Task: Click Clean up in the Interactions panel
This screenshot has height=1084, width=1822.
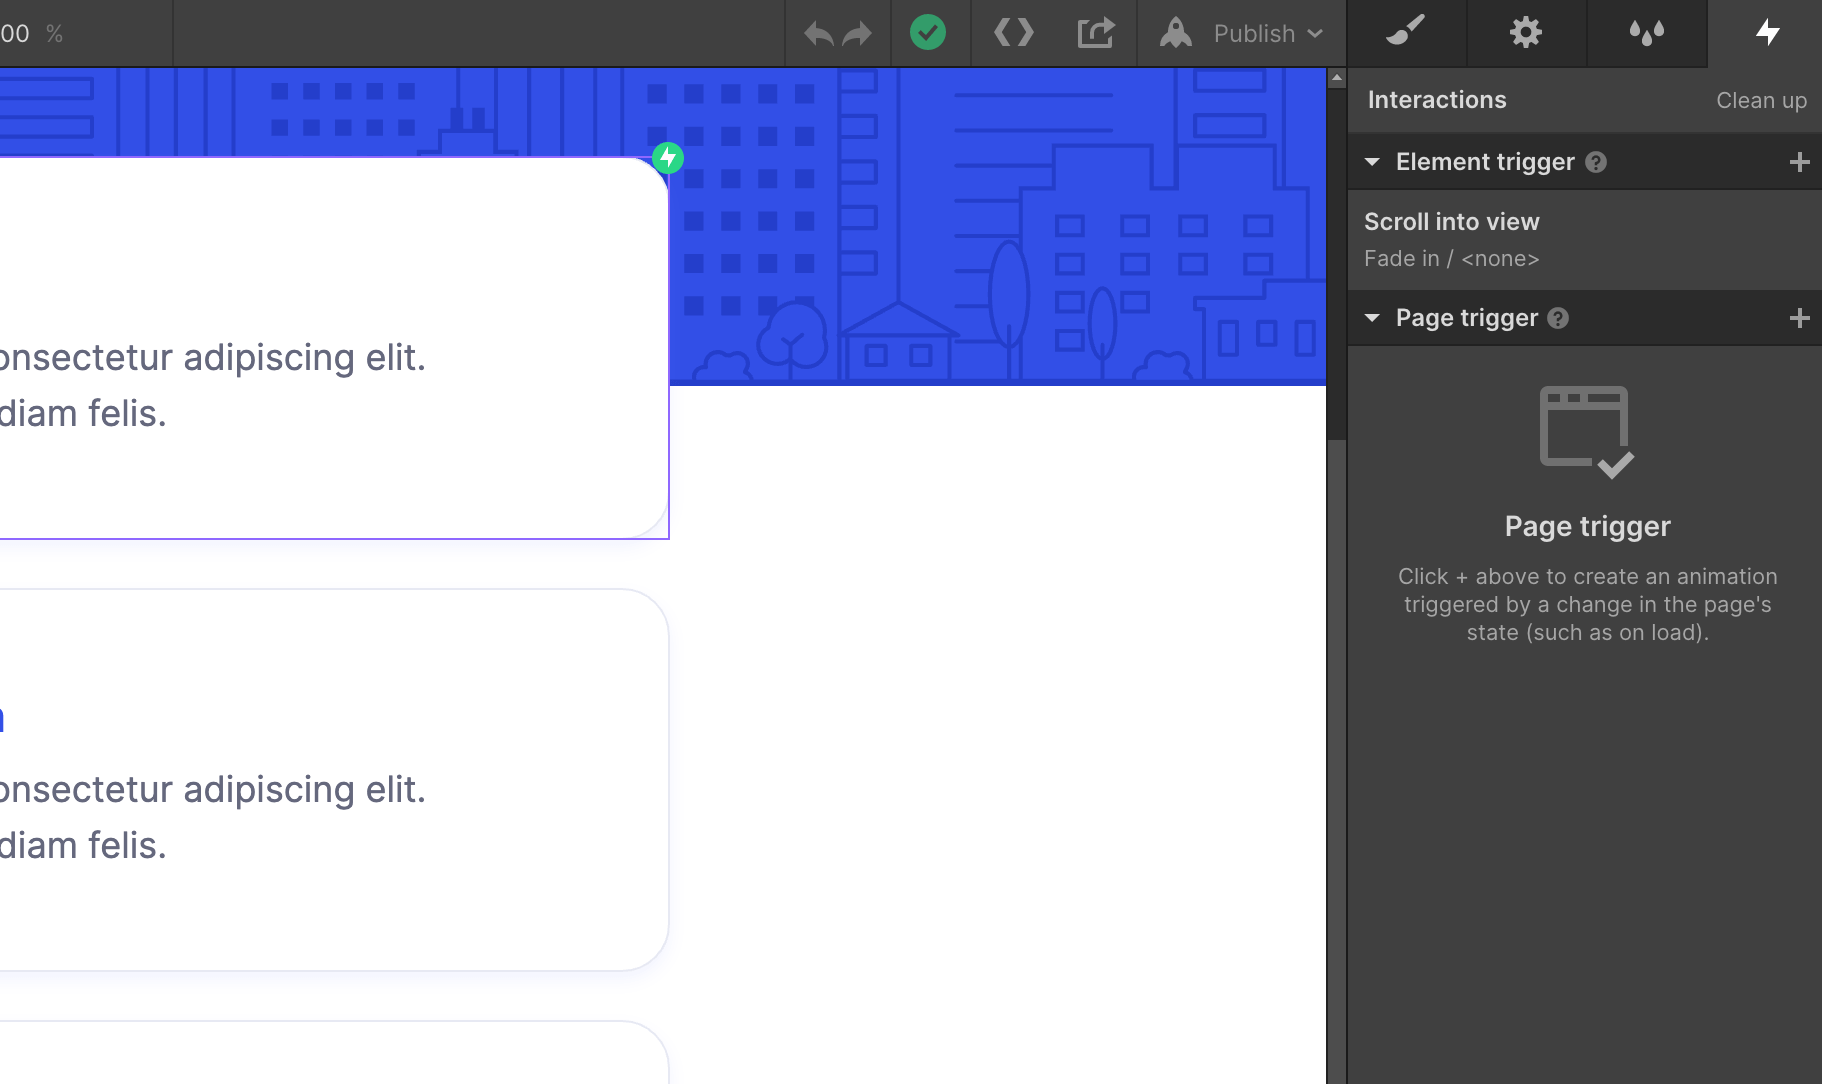Action: (x=1761, y=100)
